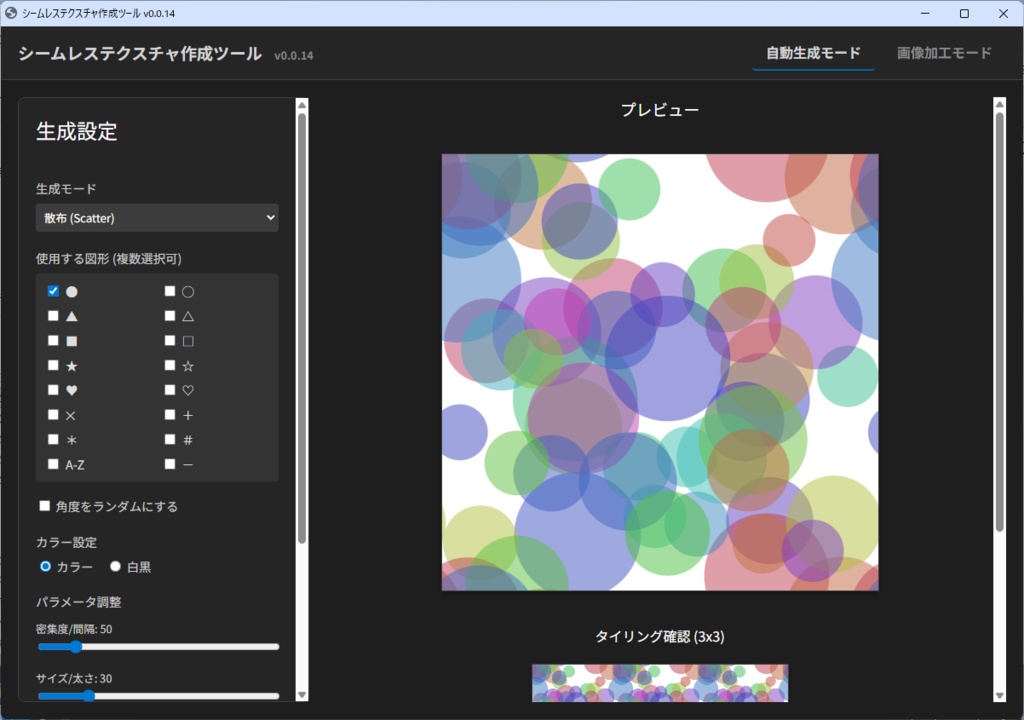Screen dimensions: 1024x720
Task: Enable the A-Z letters shape
Action: (x=53, y=464)
